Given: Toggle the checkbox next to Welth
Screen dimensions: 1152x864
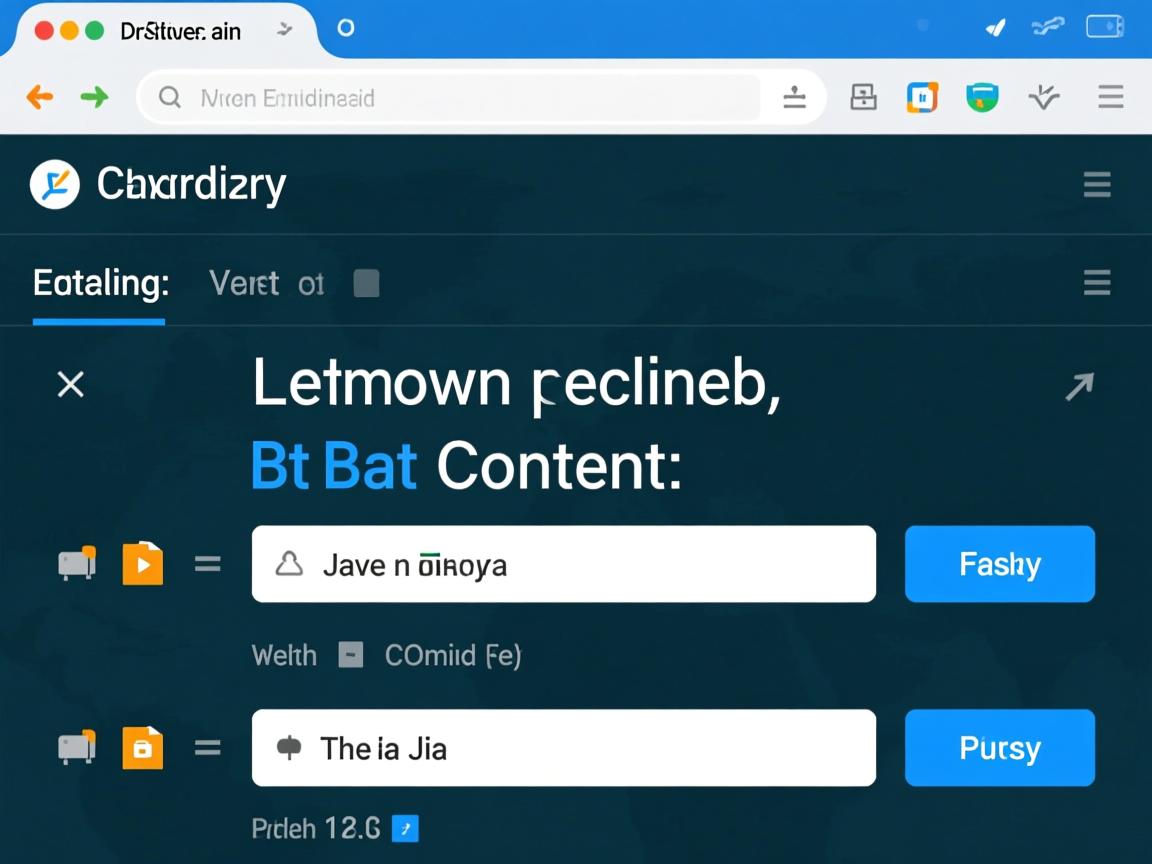Looking at the screenshot, I should coord(350,656).
